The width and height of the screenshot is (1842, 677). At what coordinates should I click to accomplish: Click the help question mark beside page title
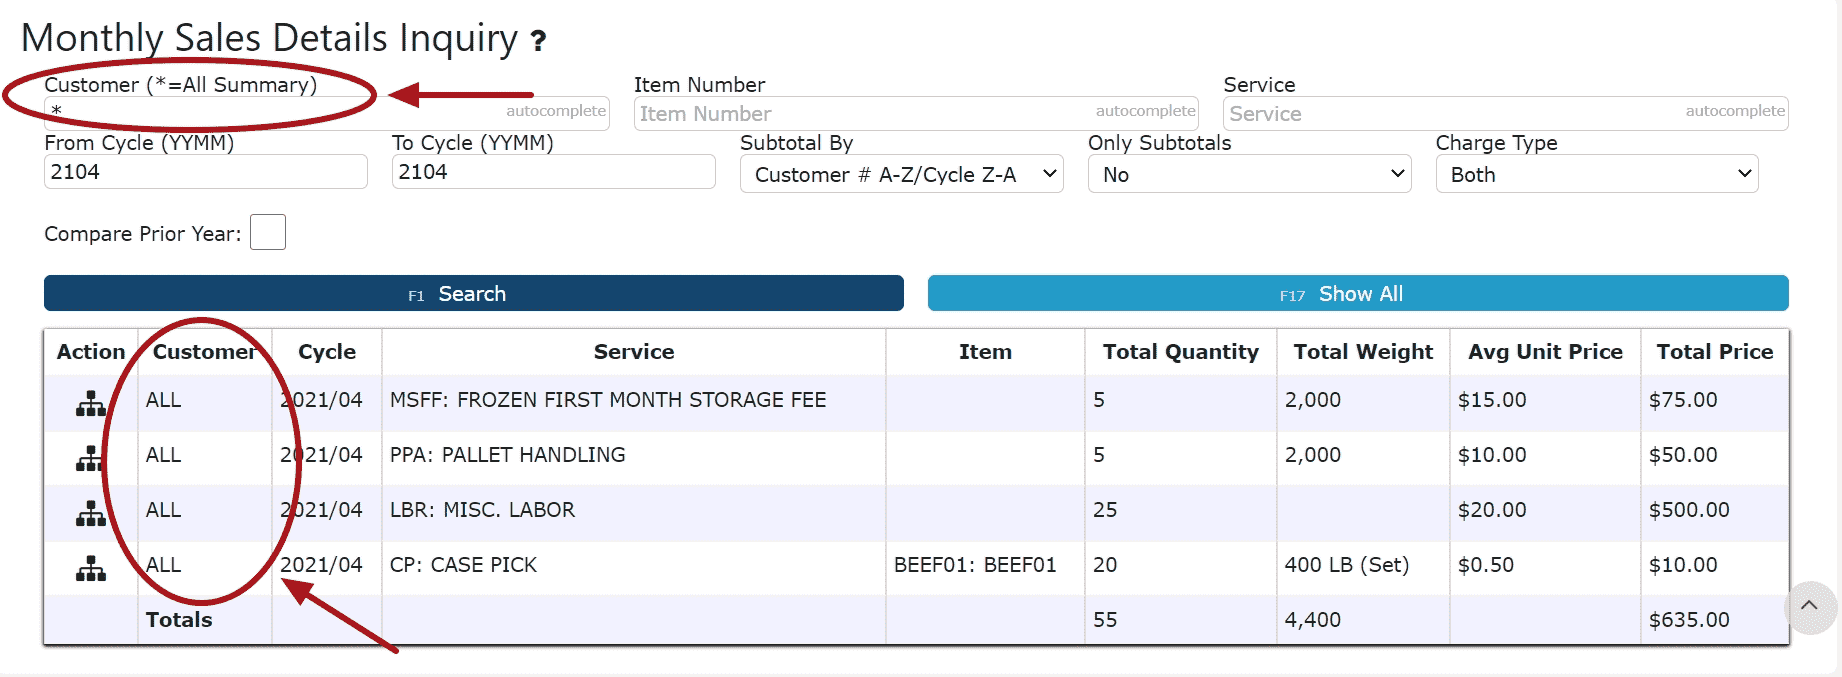538,41
